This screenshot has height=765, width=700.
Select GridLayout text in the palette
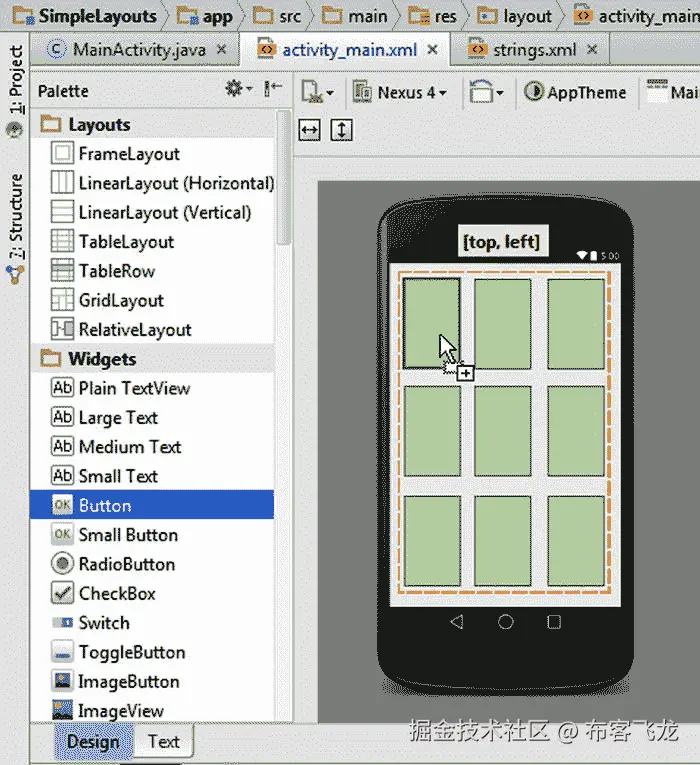[x=121, y=301]
